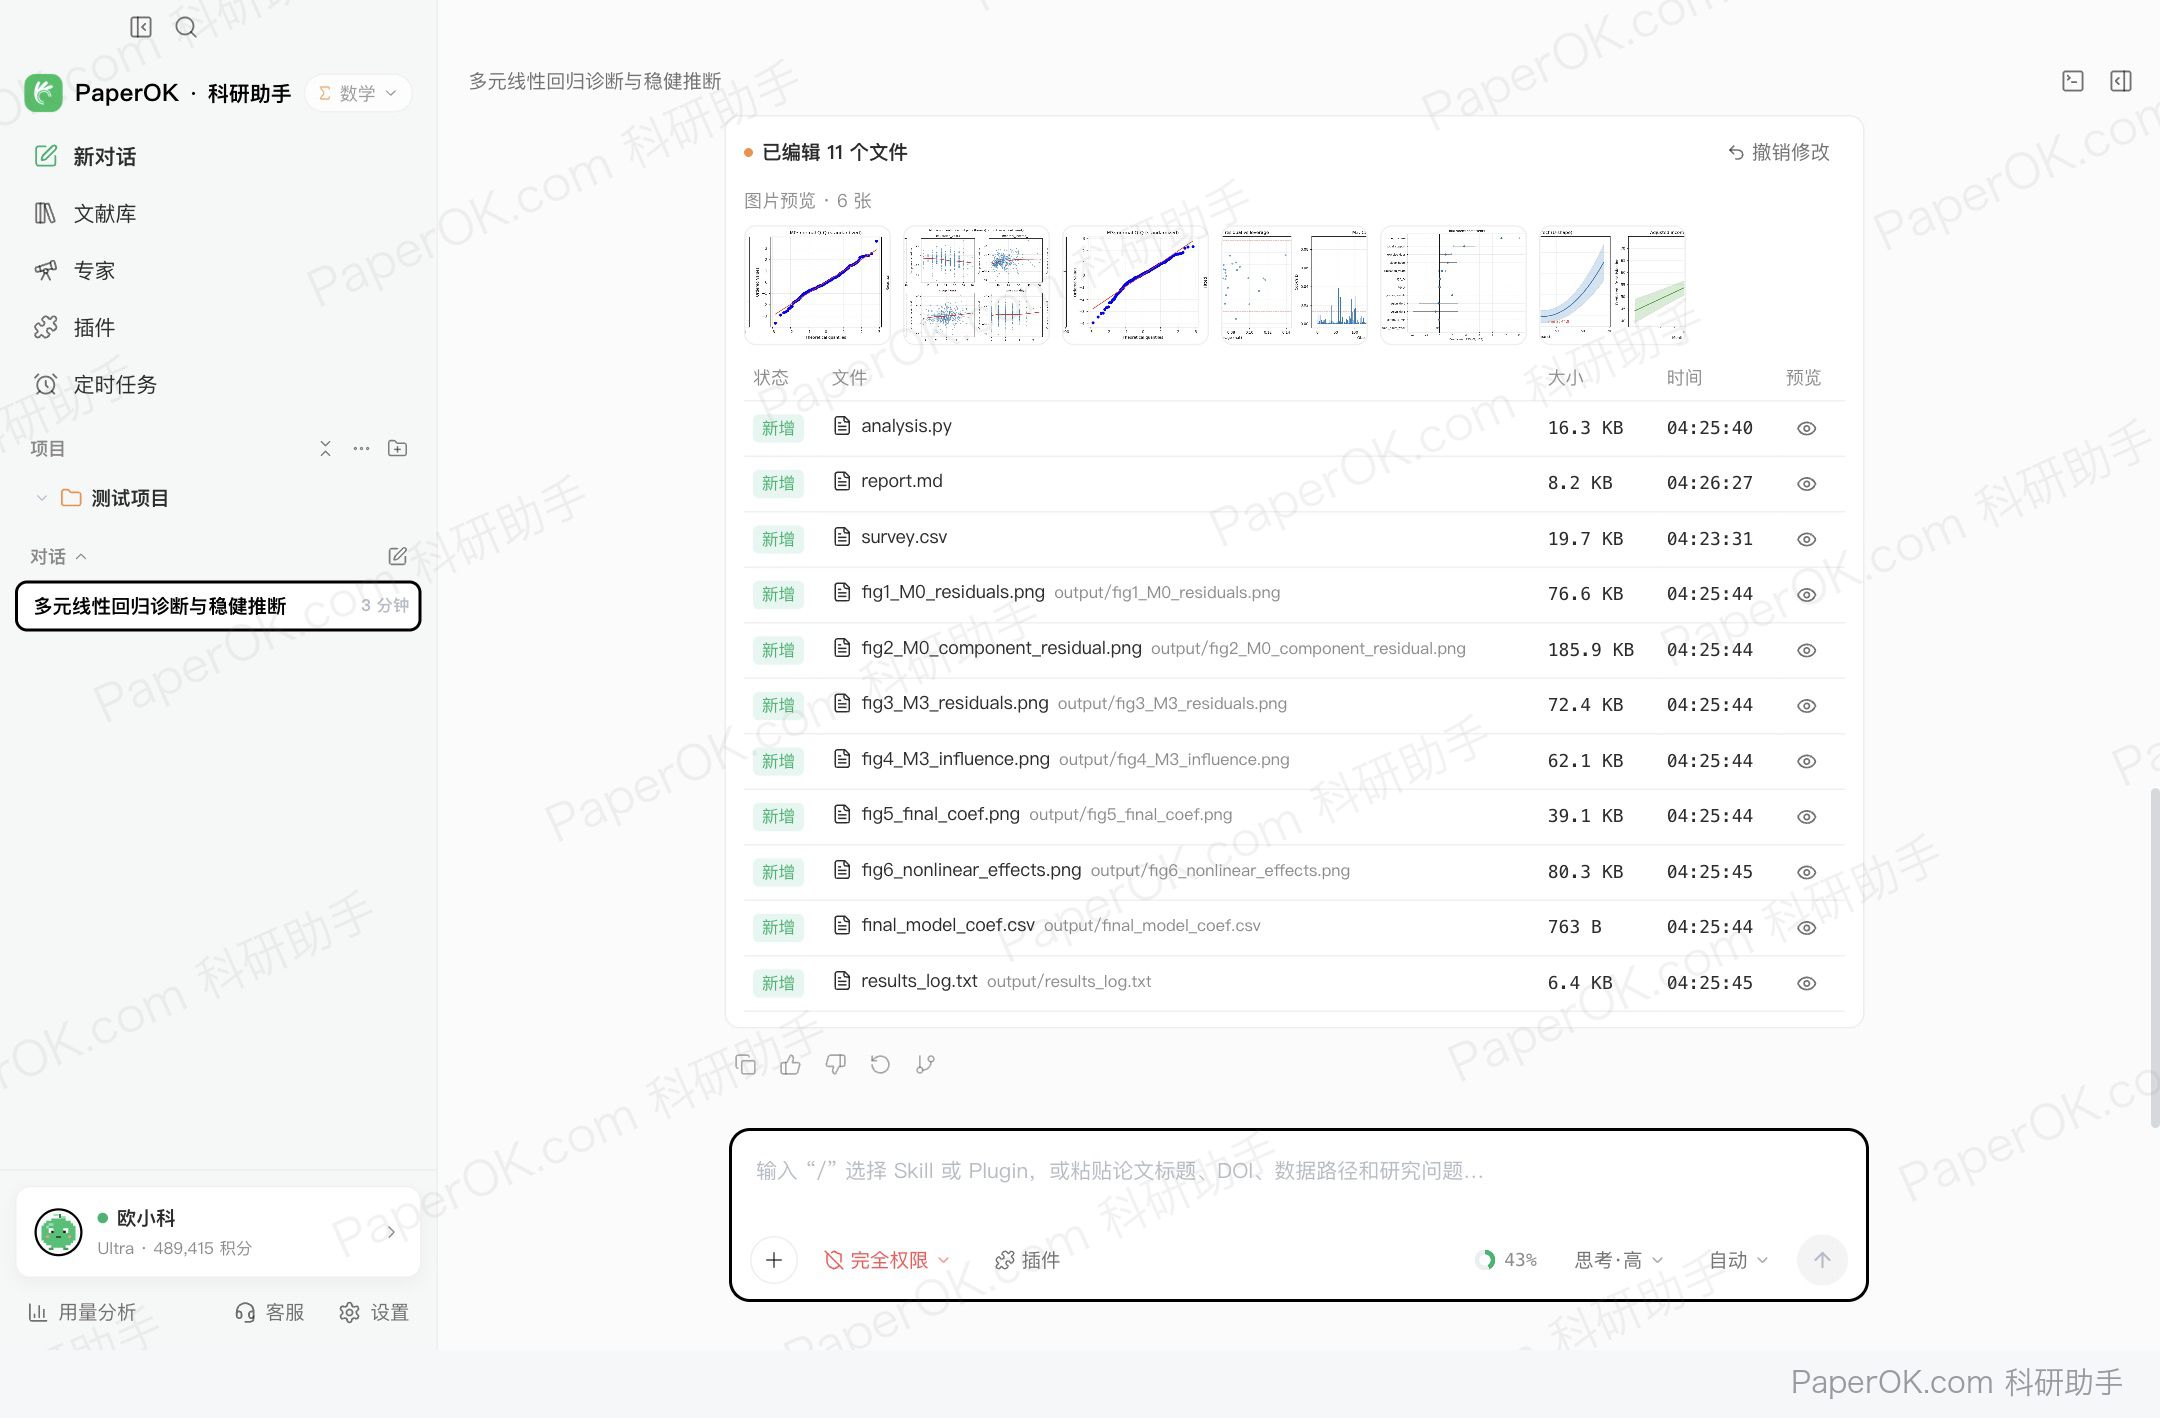Open 专家 in the sidebar
The width and height of the screenshot is (2160, 1418).
(94, 270)
